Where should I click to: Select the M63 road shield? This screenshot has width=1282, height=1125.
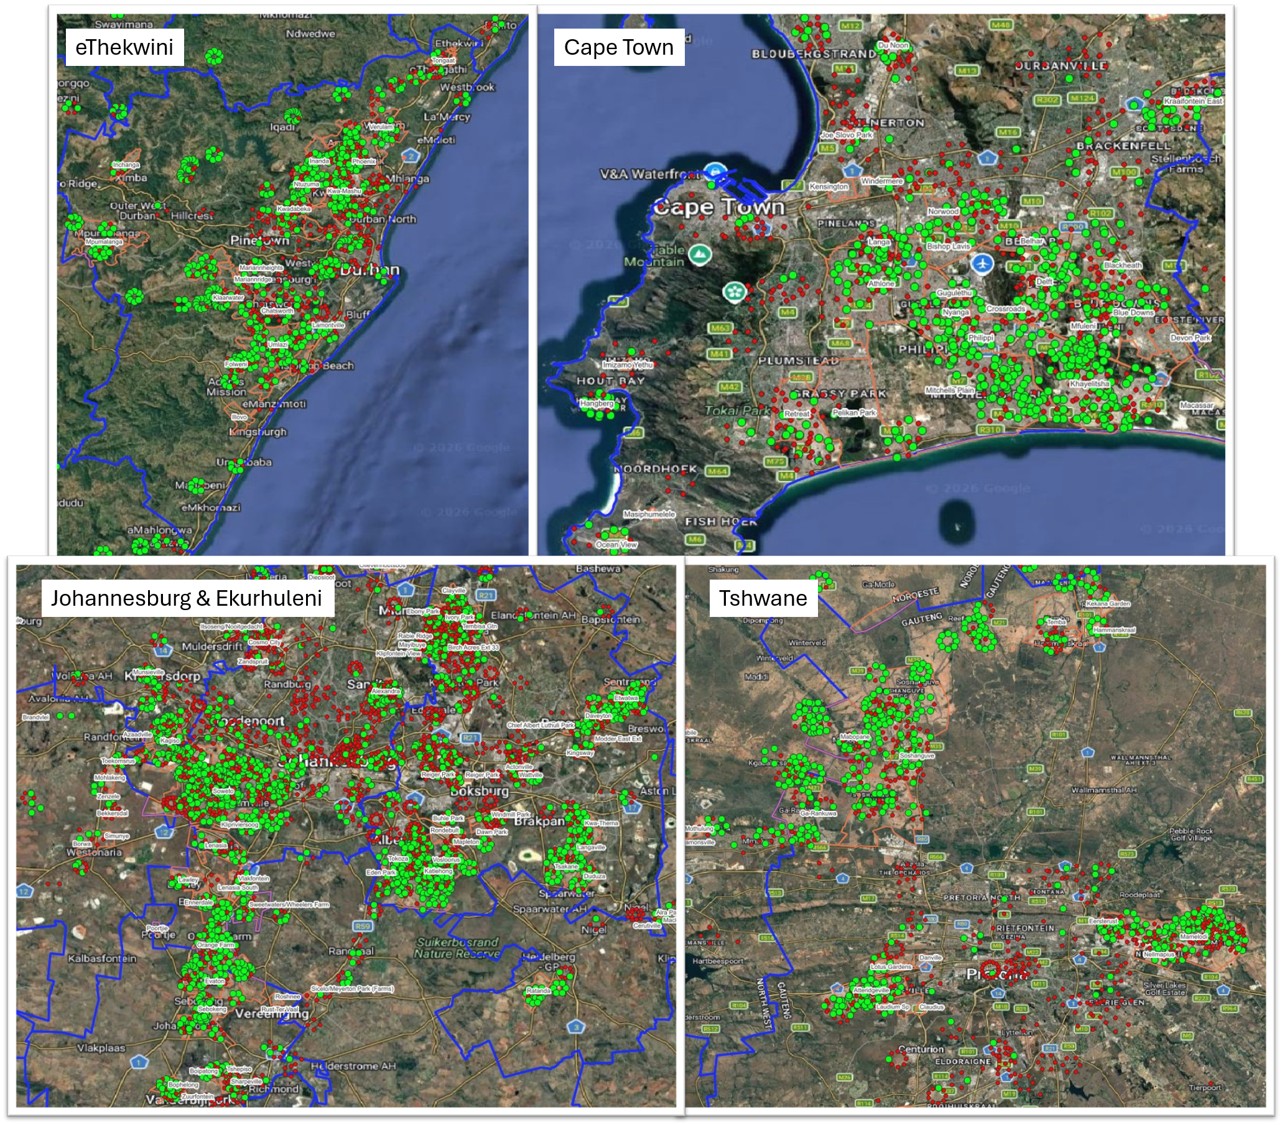[x=720, y=328]
